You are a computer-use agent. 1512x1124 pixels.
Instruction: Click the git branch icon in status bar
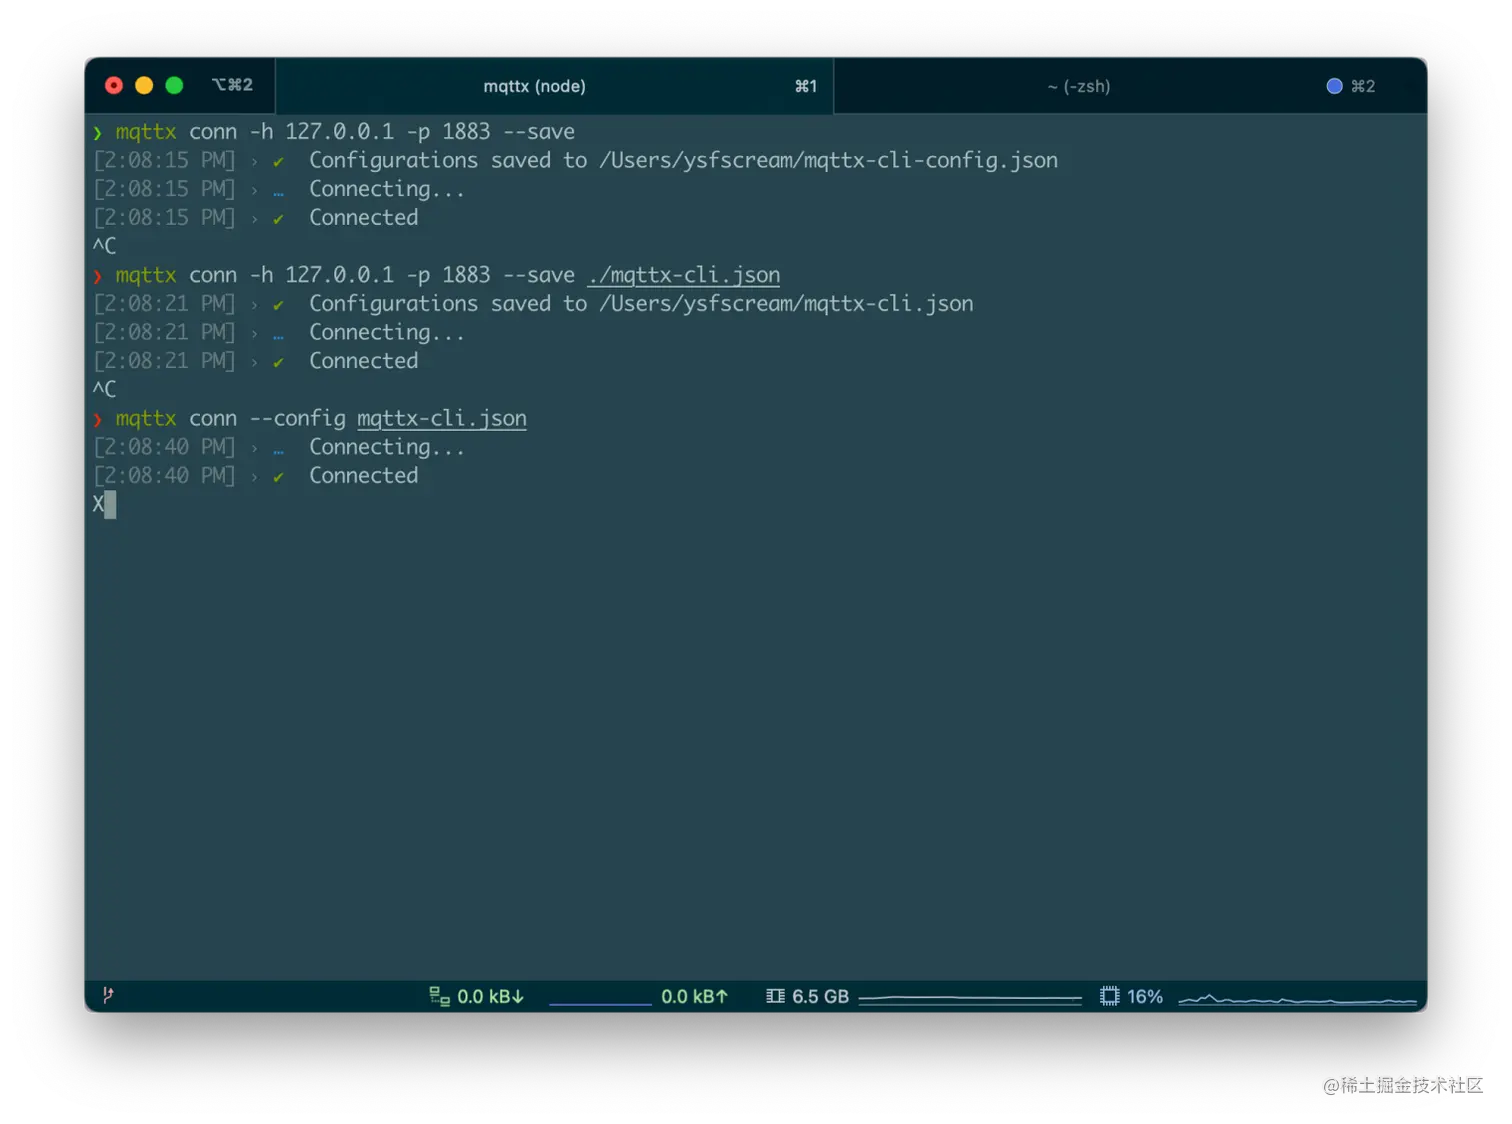(108, 995)
